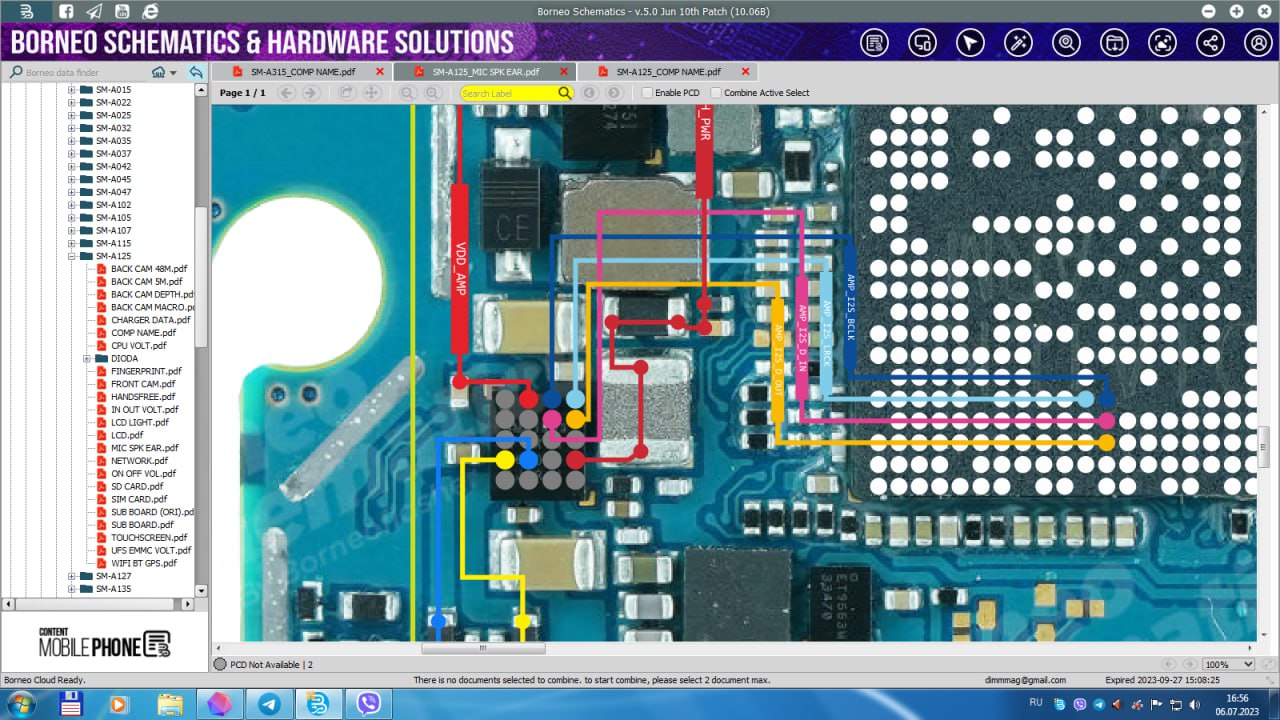Open the Internet Explorer website icon
Screen dimensions: 1280x720
(x=150, y=11)
